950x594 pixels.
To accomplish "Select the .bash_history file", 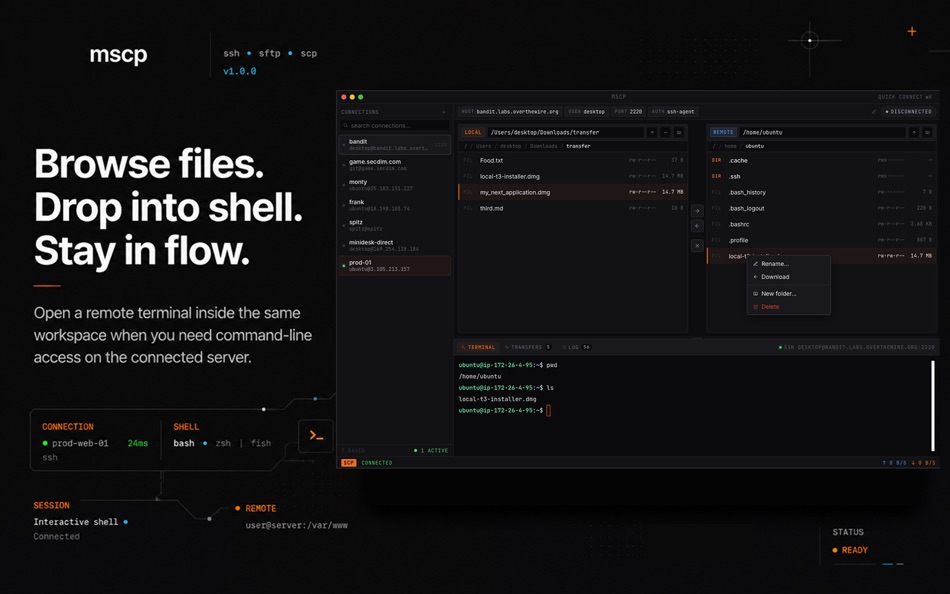I will 822,192.
